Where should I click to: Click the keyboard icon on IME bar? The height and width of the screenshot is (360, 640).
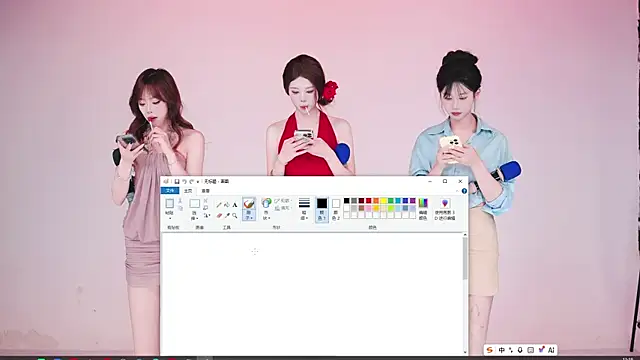pos(530,350)
